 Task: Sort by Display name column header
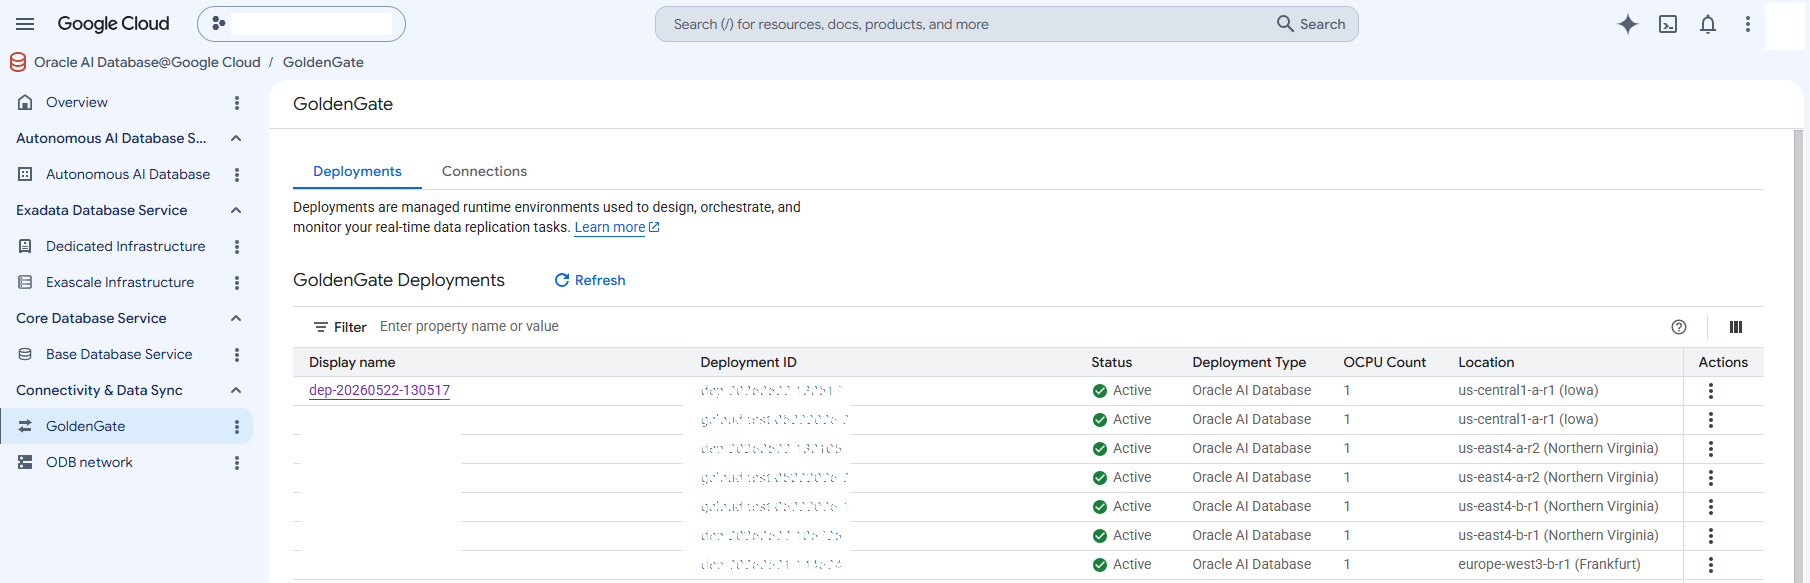pyautogui.click(x=352, y=362)
